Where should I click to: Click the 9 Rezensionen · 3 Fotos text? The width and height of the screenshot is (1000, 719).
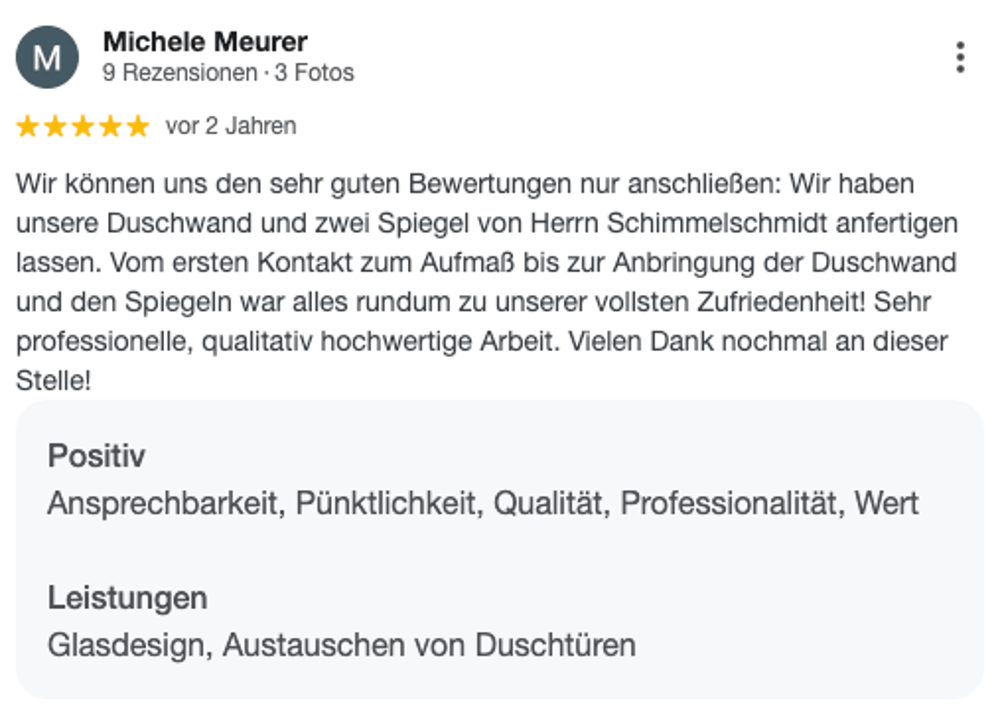coord(228,73)
